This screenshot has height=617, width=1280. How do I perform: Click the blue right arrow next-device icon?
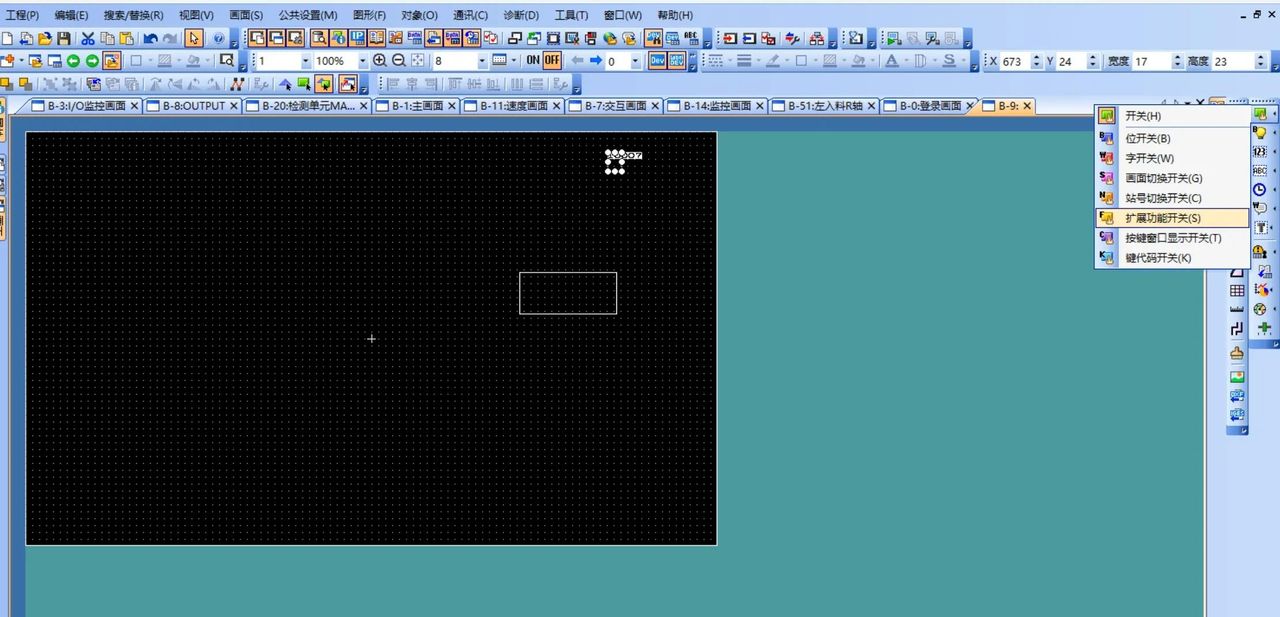(595, 61)
